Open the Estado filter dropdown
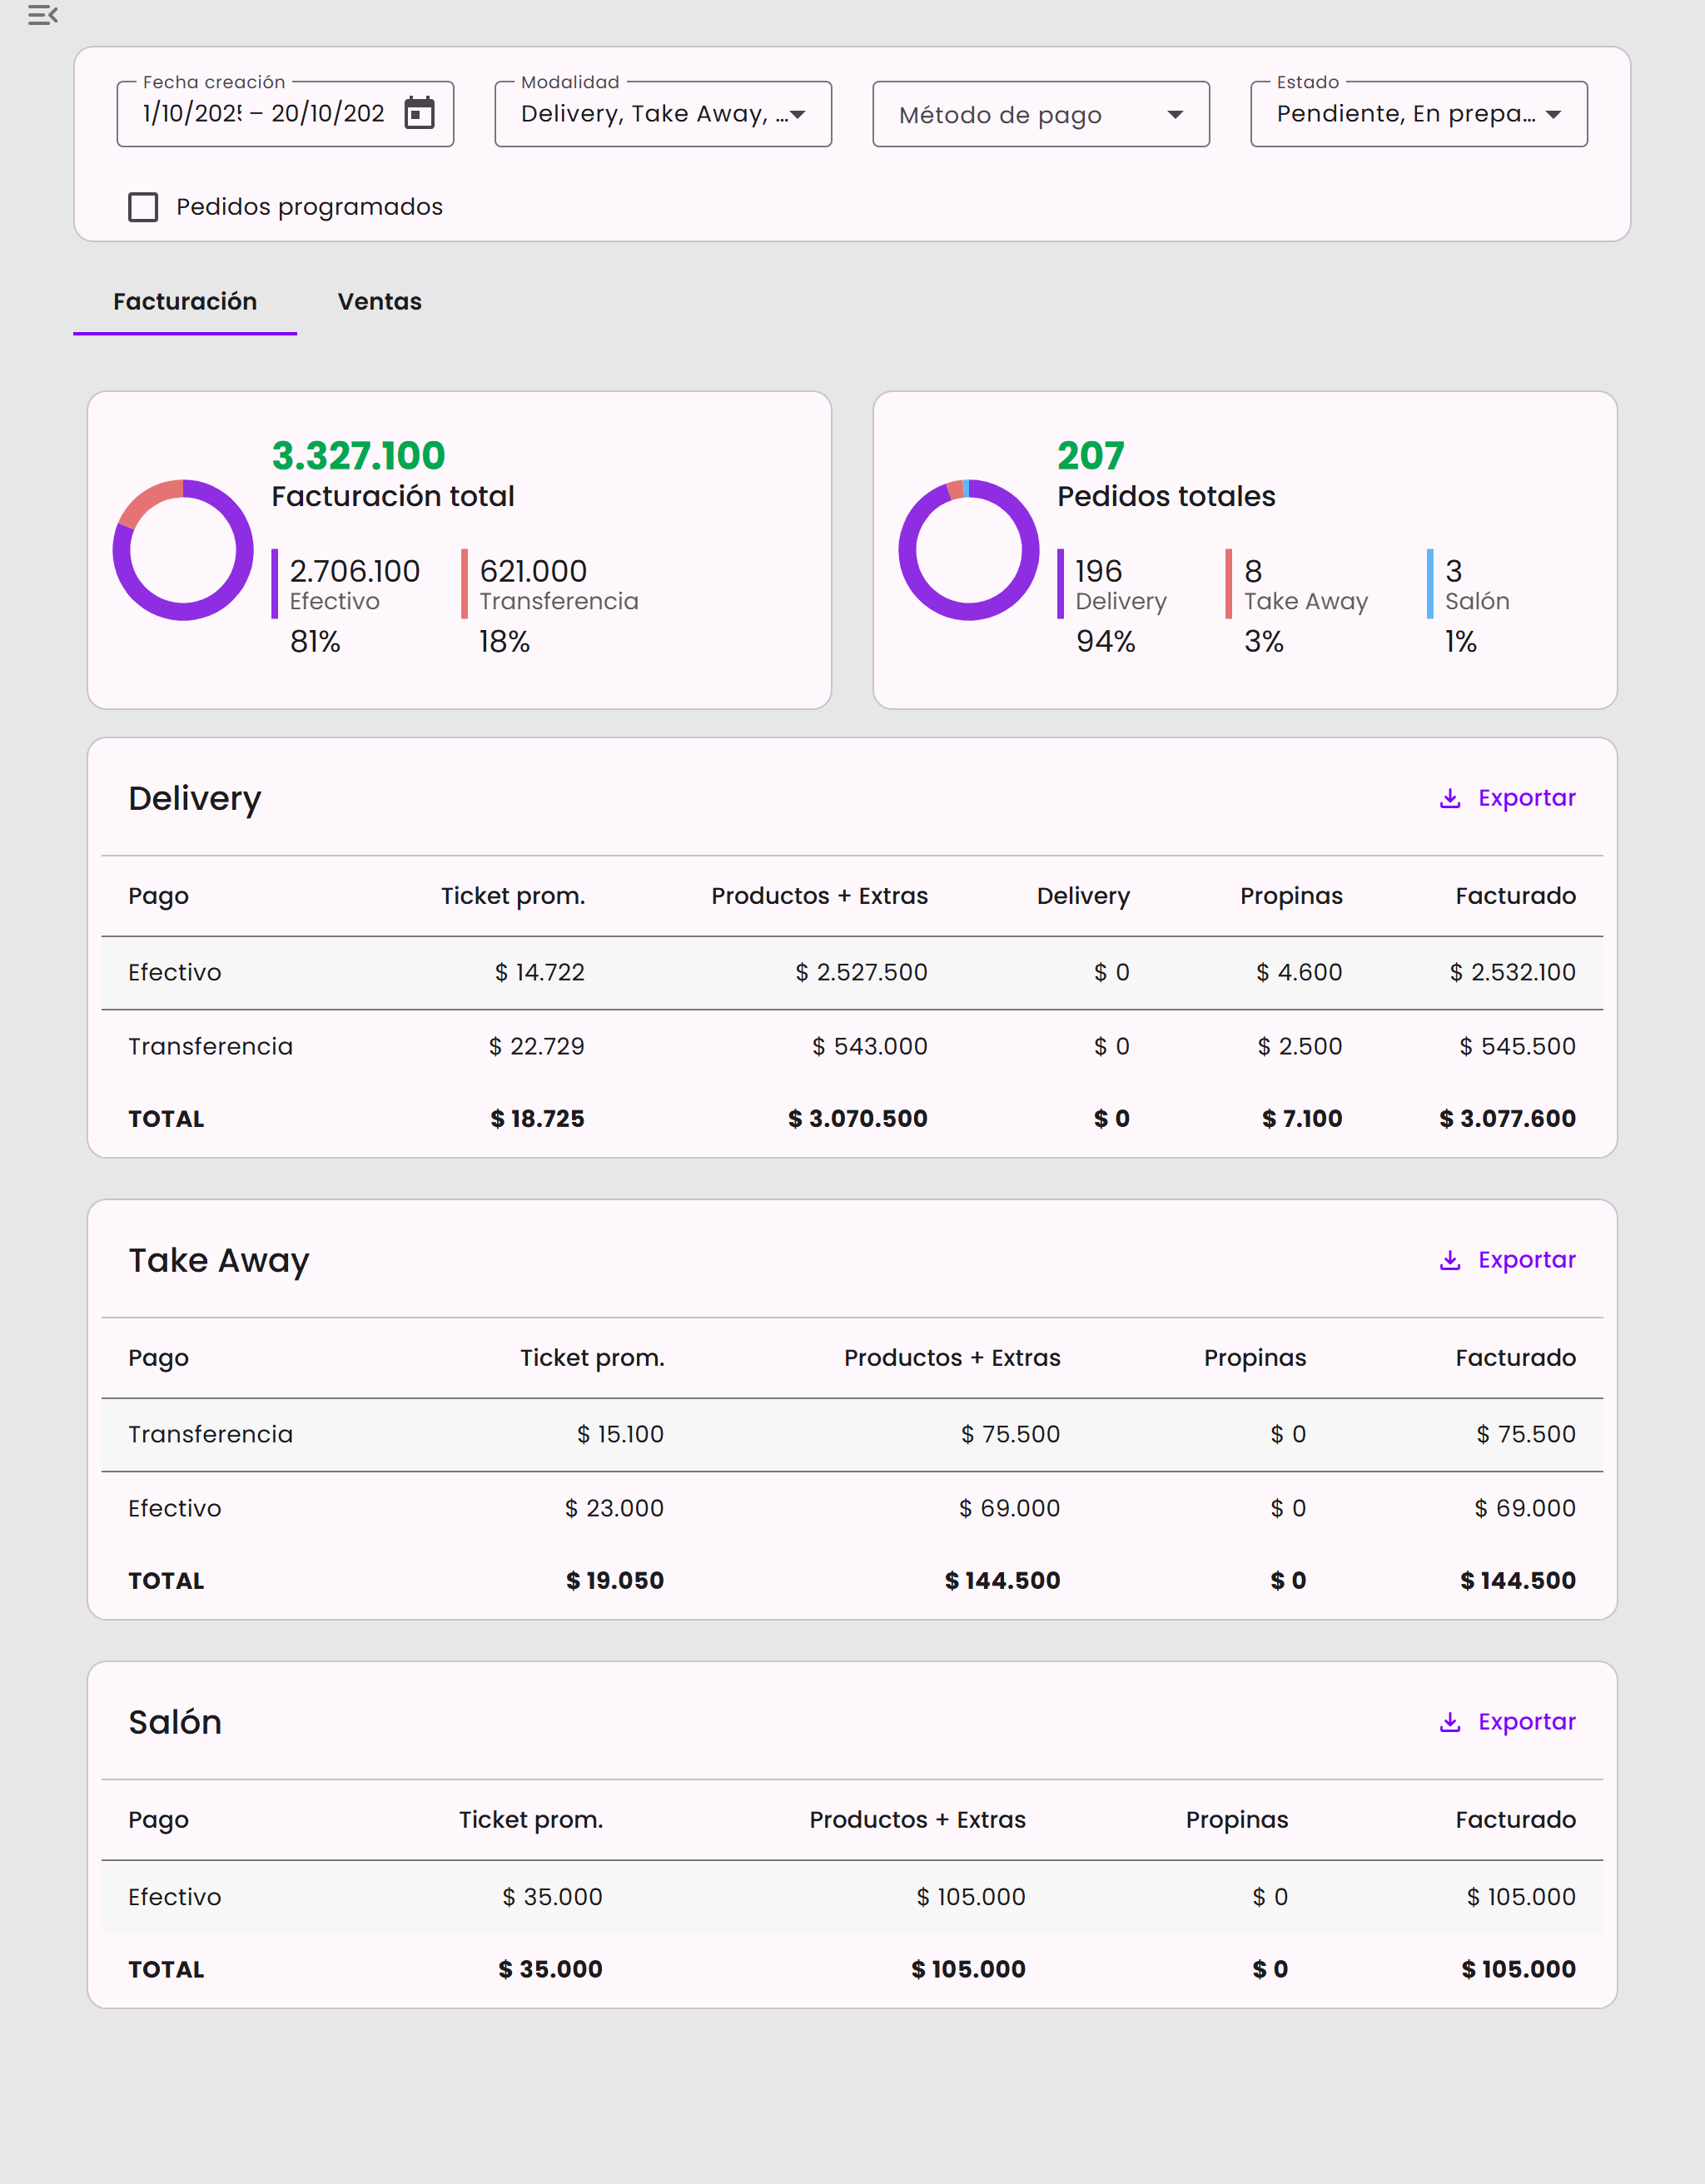Screen dimensions: 1705x2184 pos(1418,114)
